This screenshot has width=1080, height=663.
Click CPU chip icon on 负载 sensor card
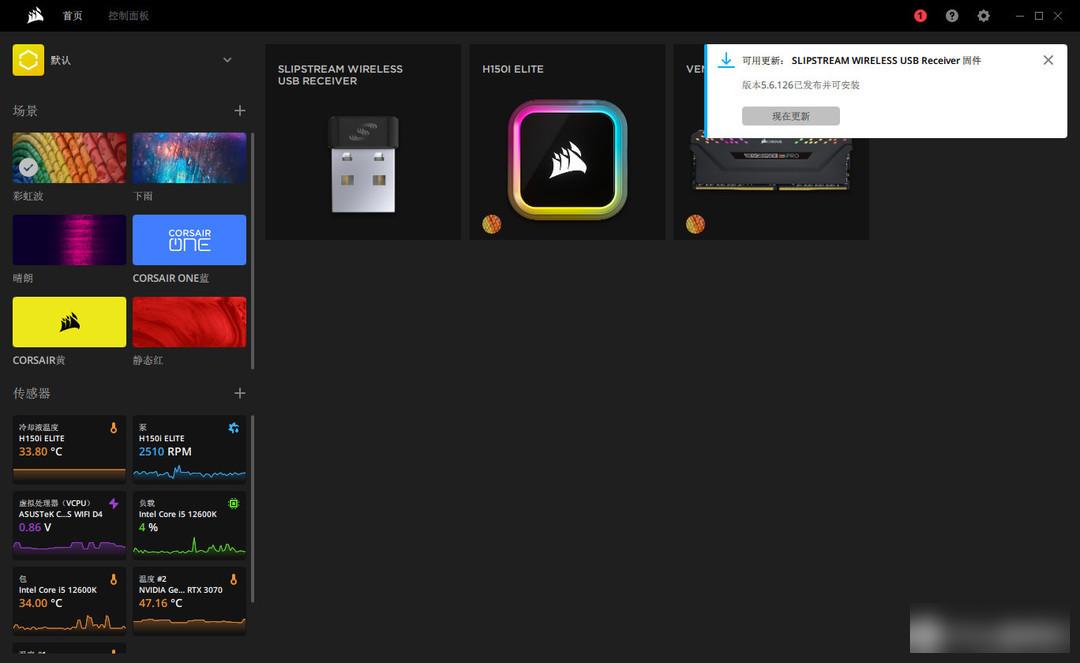pos(233,503)
